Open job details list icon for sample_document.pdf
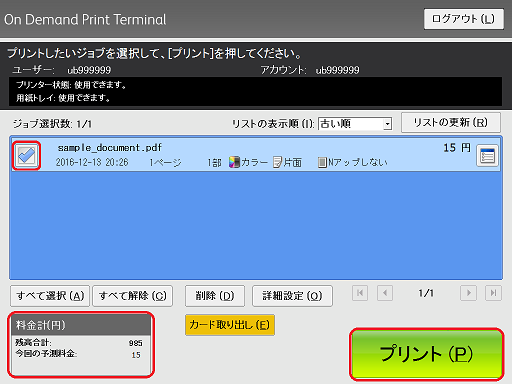 487,155
